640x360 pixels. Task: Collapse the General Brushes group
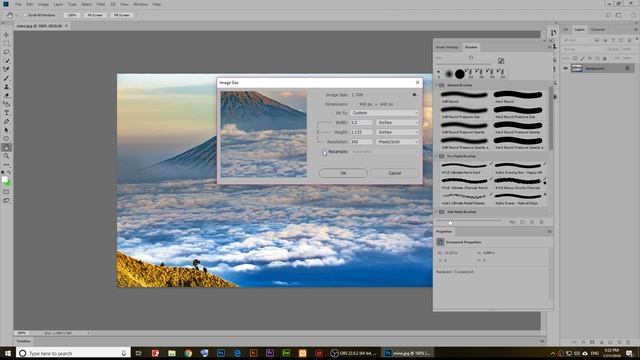(436, 85)
